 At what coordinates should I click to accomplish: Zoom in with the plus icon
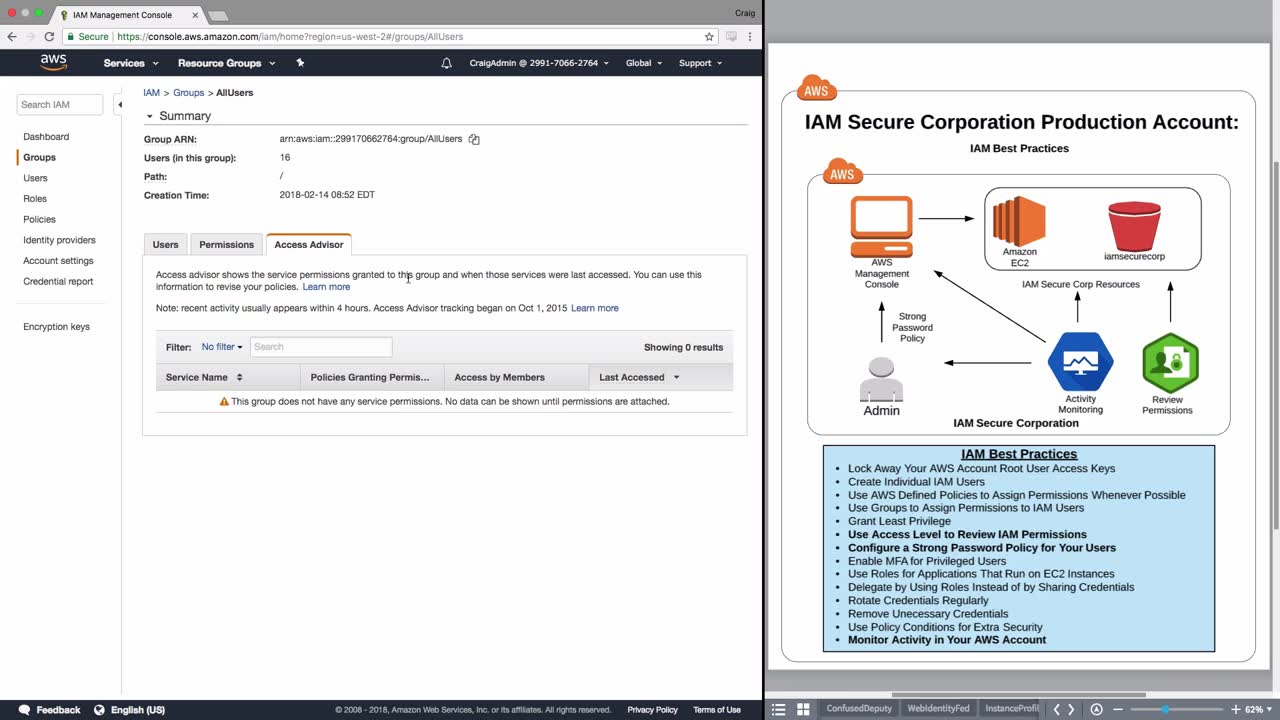1236,709
